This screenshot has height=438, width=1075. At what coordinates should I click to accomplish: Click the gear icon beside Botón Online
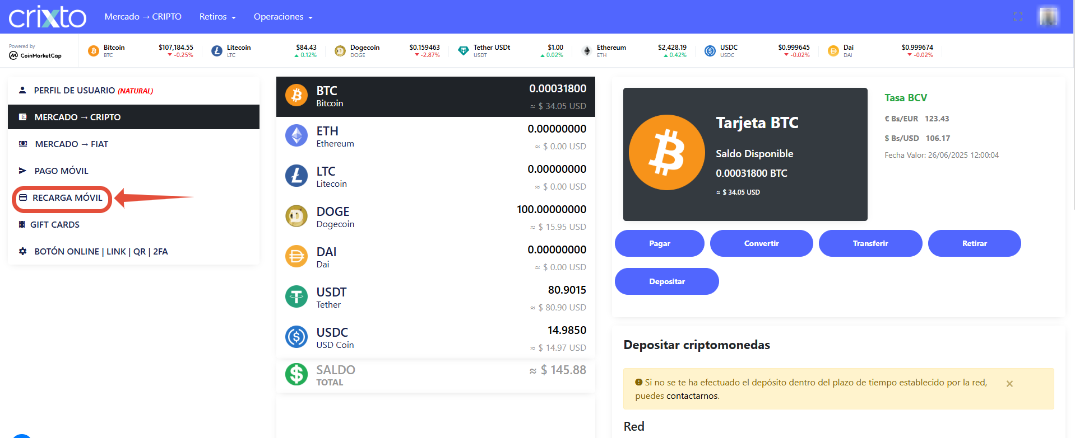point(23,252)
